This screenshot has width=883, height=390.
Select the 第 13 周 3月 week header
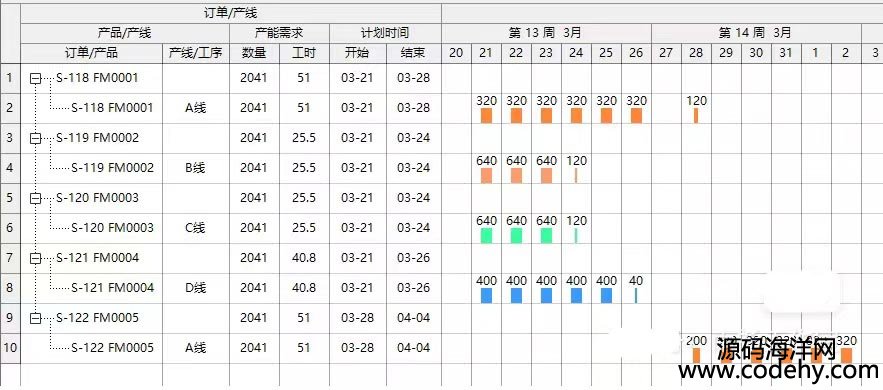(x=546, y=33)
